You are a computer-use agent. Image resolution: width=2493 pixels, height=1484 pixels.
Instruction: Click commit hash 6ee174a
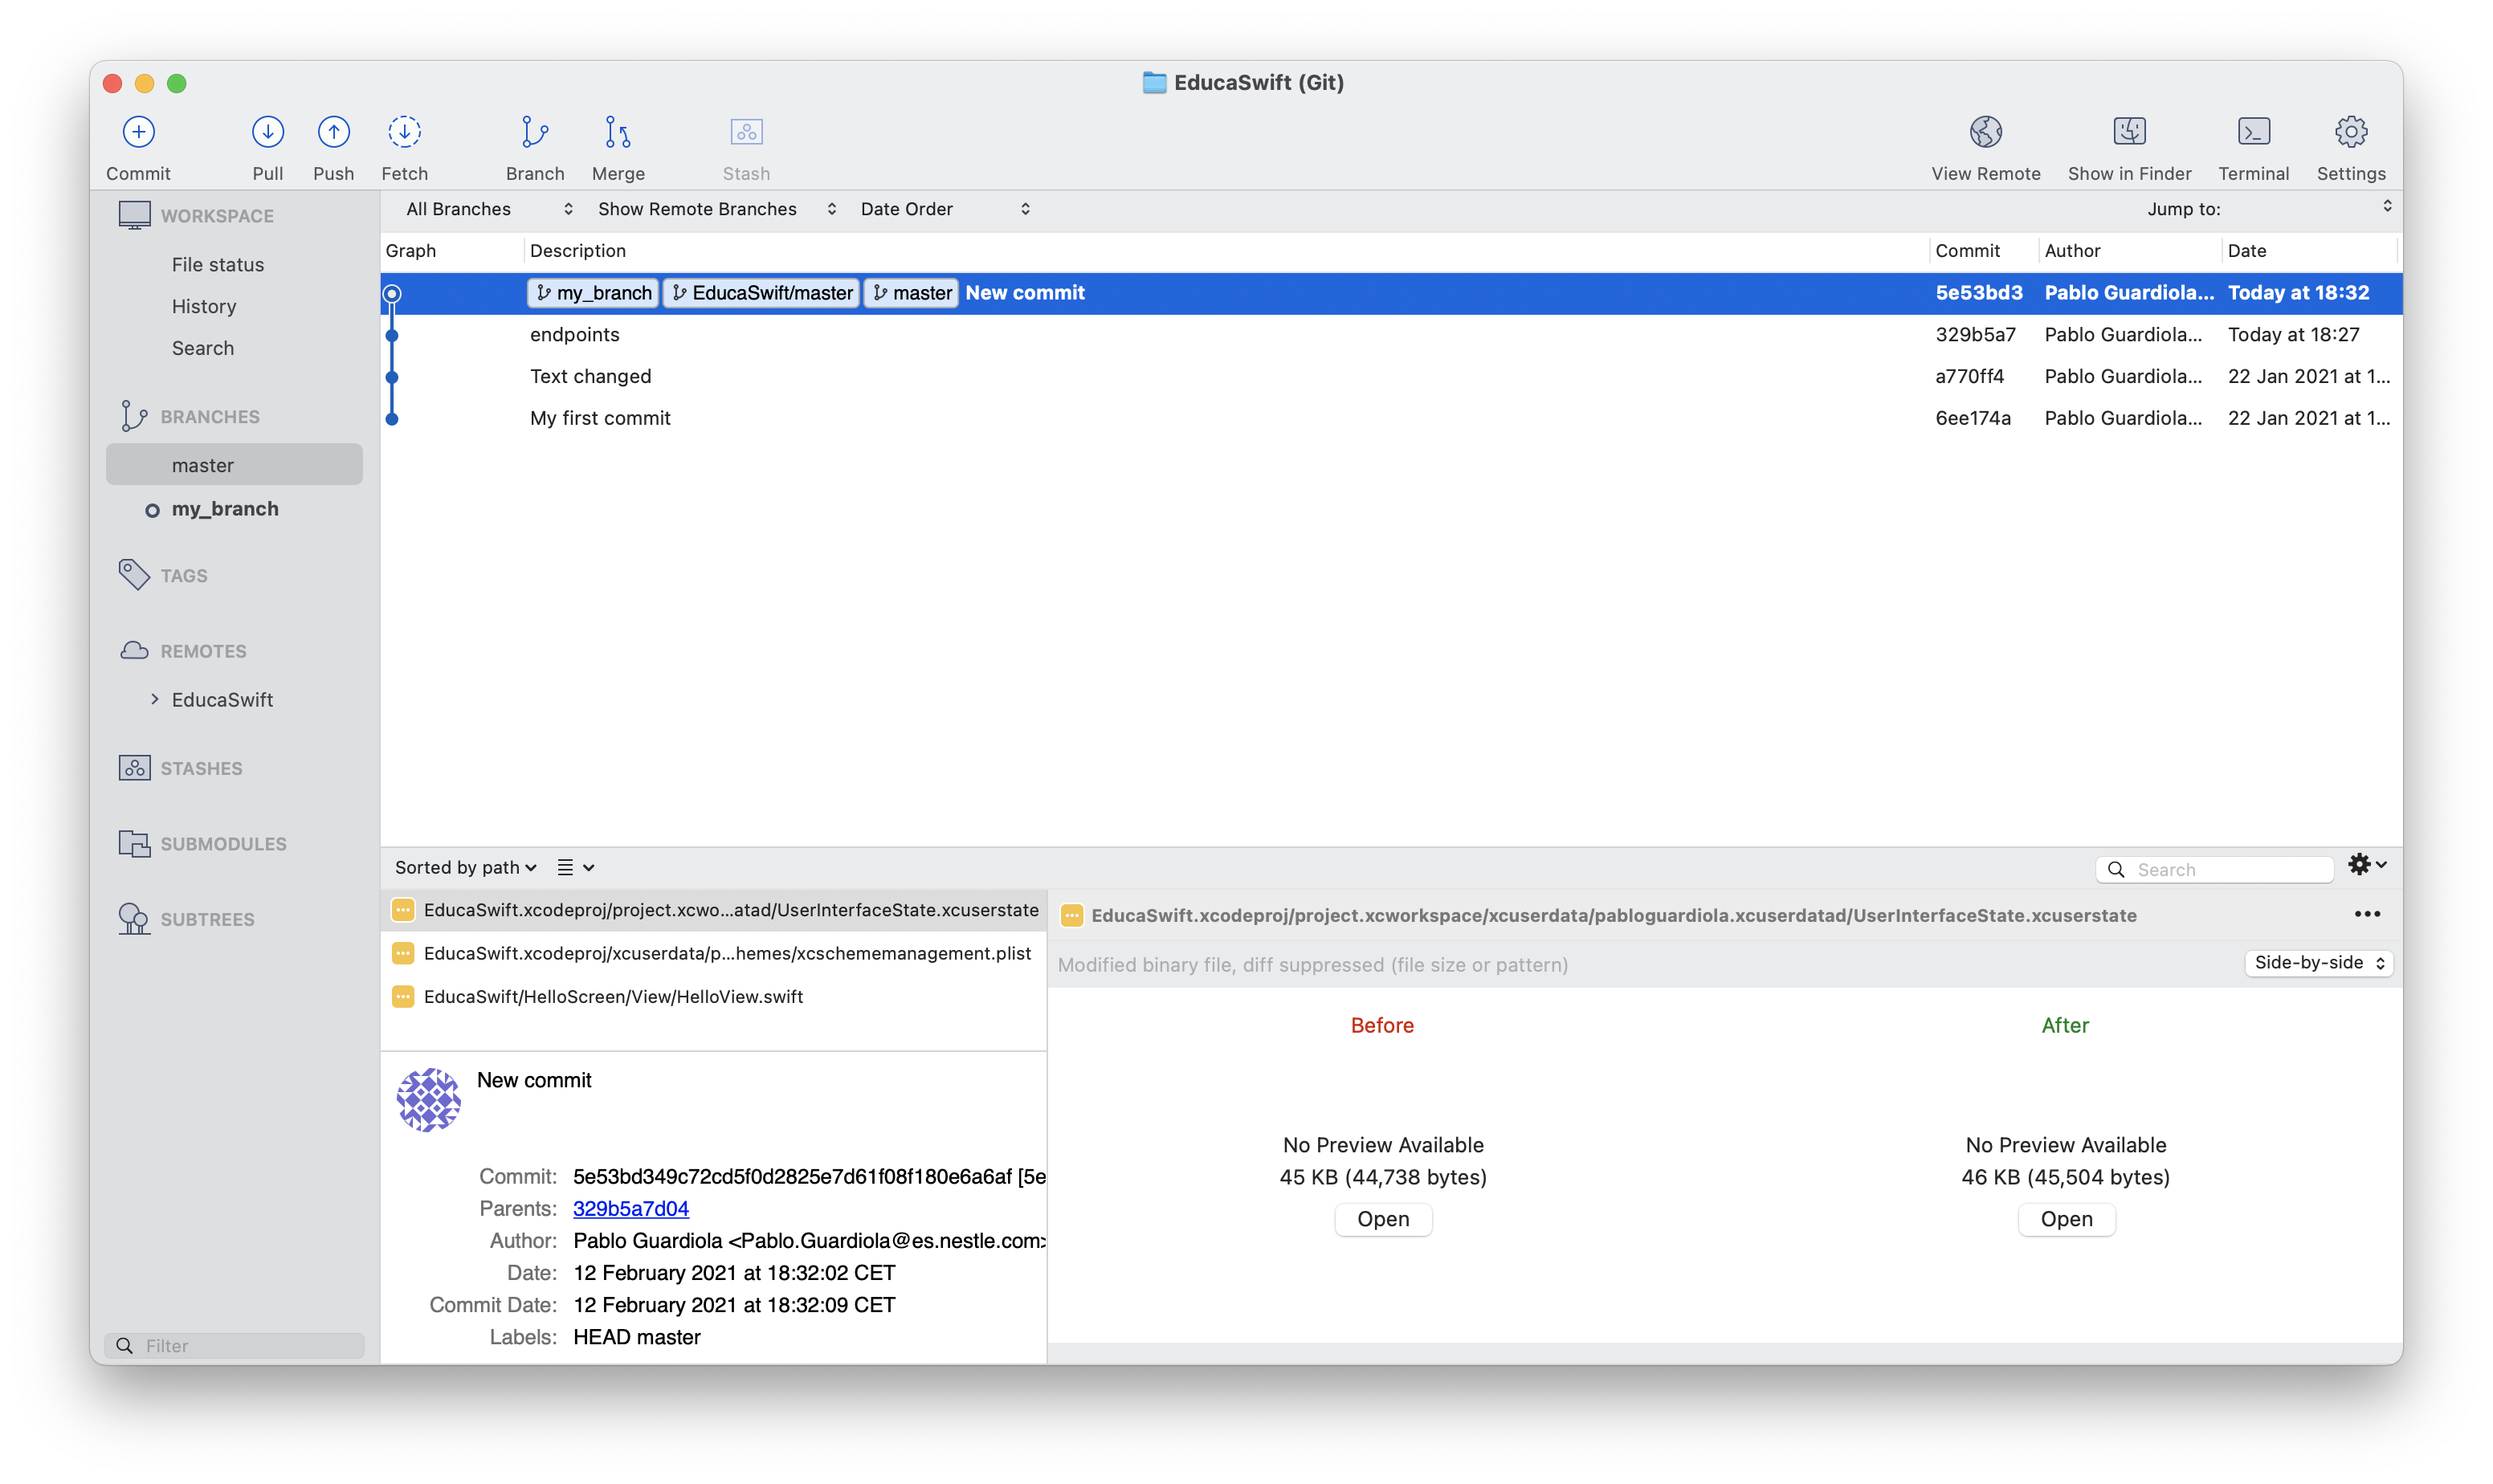[x=1972, y=419]
